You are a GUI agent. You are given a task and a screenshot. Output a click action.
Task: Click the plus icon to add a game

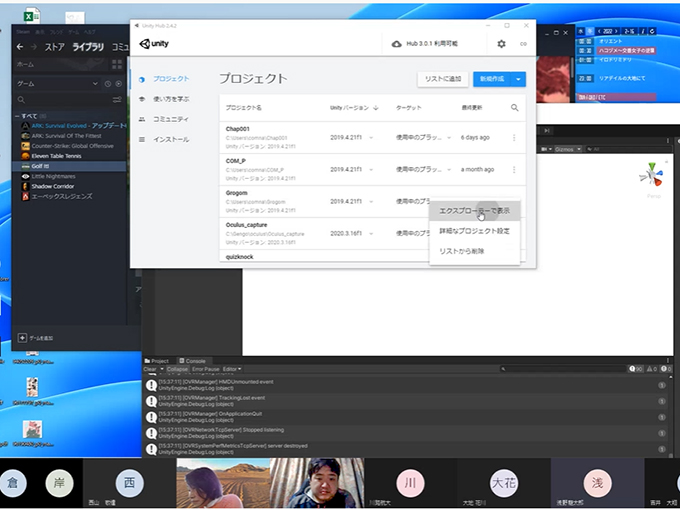(22, 338)
